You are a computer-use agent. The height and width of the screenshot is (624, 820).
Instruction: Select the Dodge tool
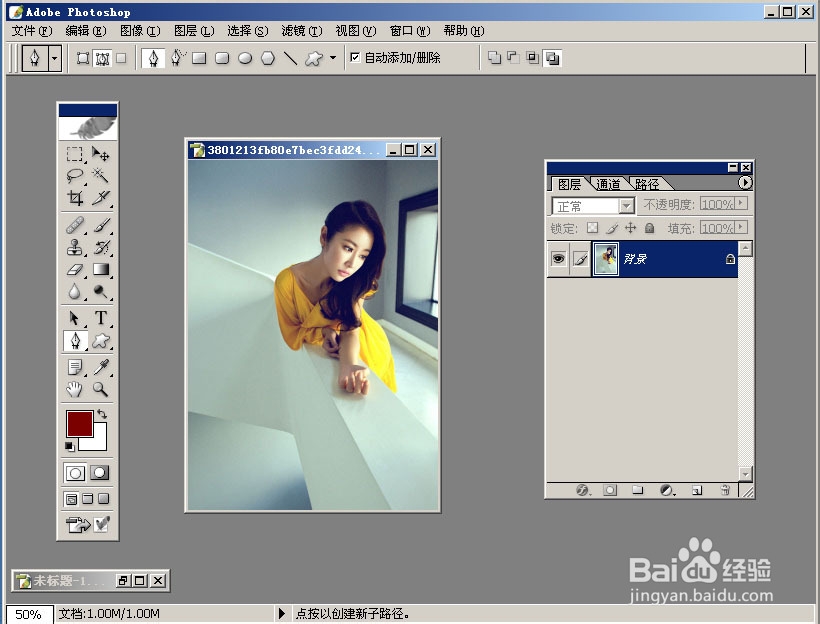pyautogui.click(x=100, y=291)
